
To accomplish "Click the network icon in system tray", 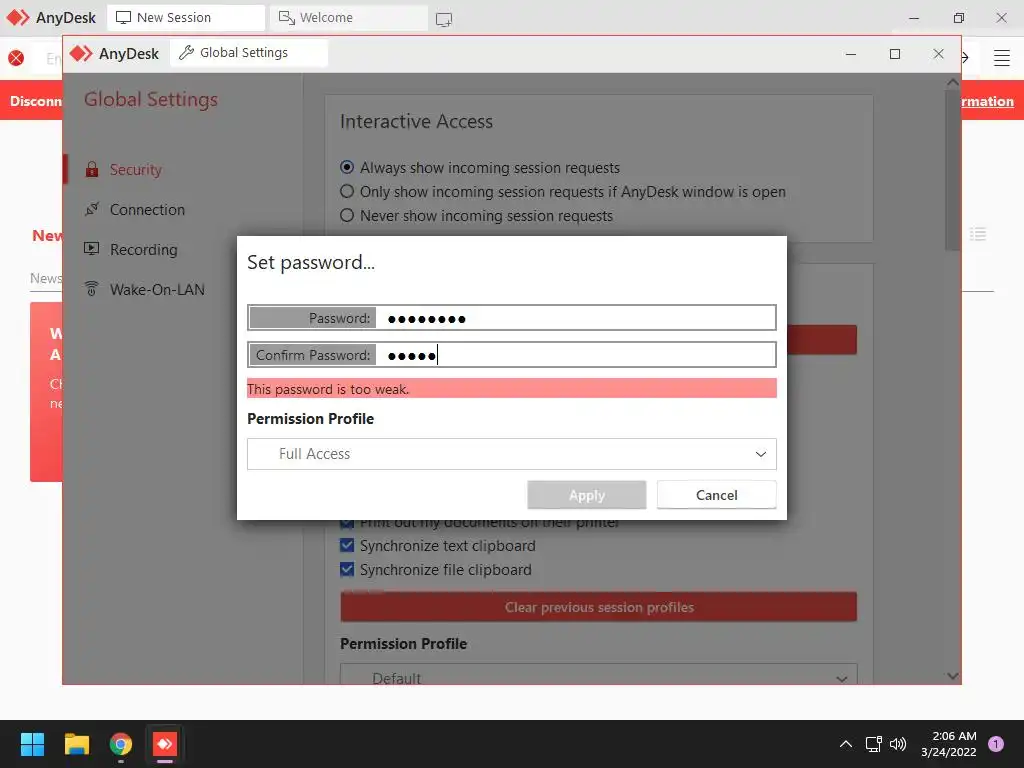I will pyautogui.click(x=873, y=744).
